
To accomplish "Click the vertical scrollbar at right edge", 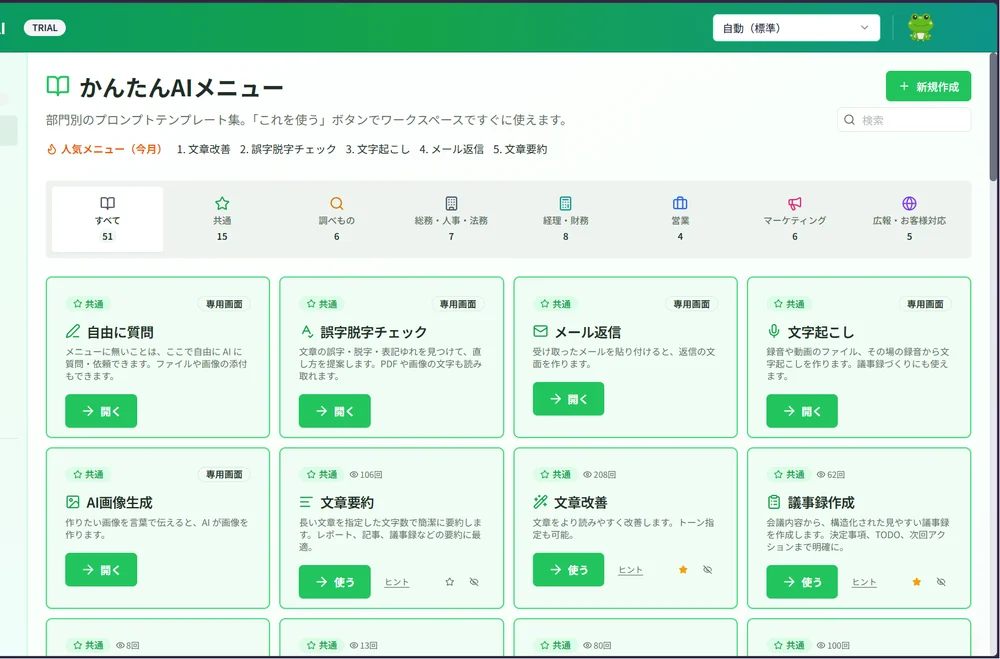I will 994,115.
